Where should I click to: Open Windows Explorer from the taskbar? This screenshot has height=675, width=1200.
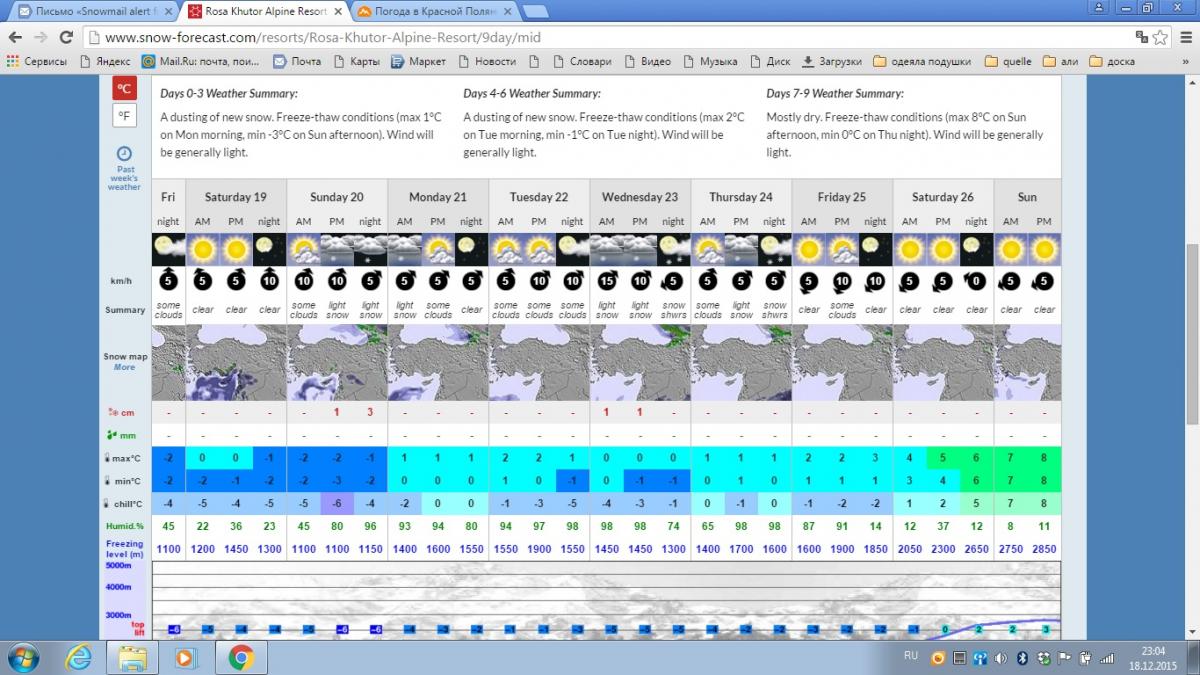coord(133,657)
